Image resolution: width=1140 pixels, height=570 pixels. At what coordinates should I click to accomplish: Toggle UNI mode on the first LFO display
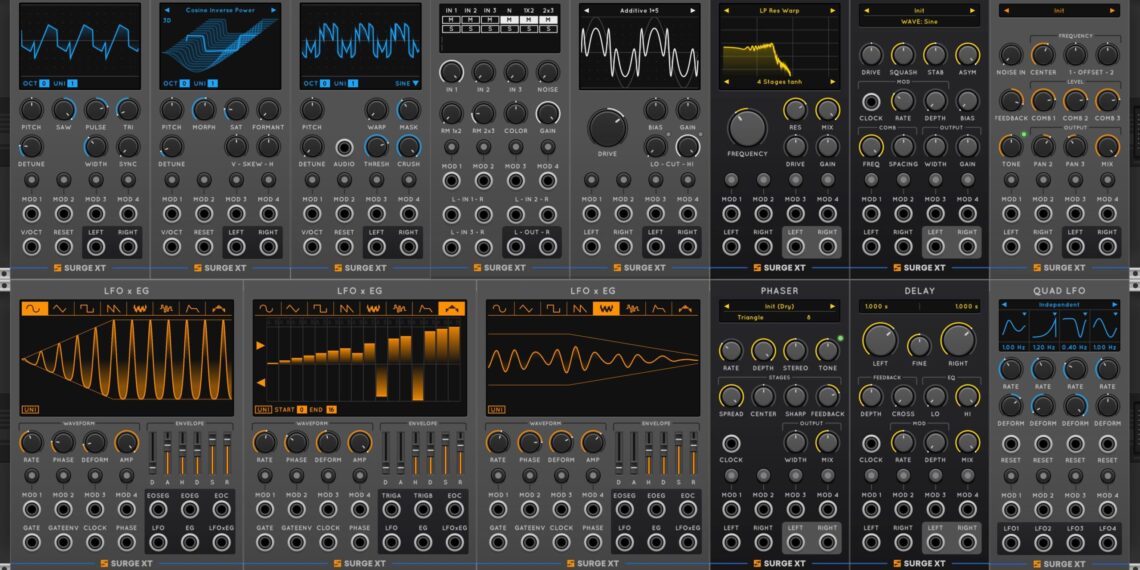point(30,409)
